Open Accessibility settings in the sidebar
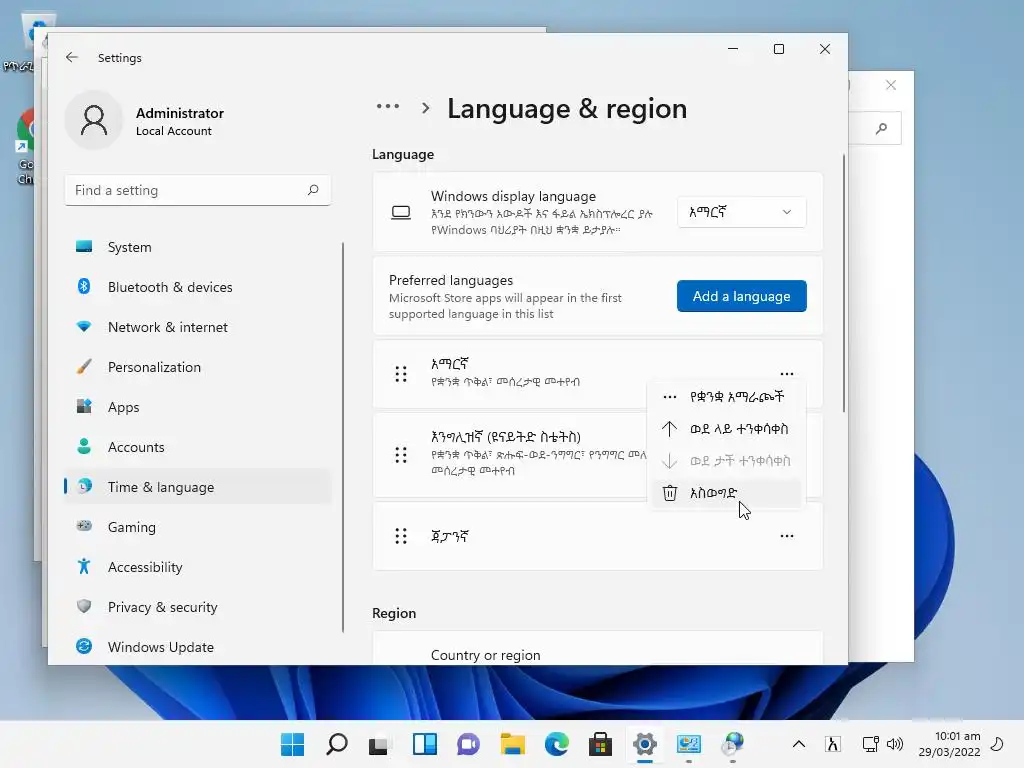Screen dimensions: 1024x768 [197, 567]
